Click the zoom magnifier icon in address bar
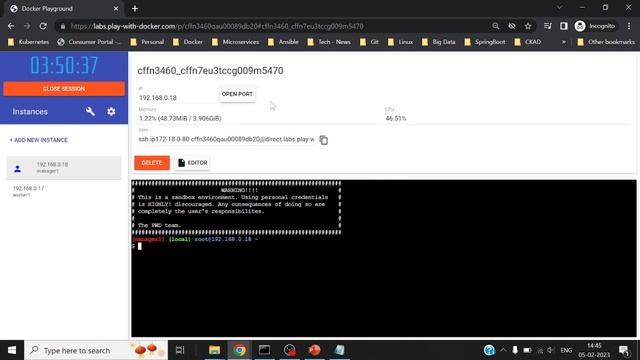Viewport: 640px width, 360px height. point(496,26)
